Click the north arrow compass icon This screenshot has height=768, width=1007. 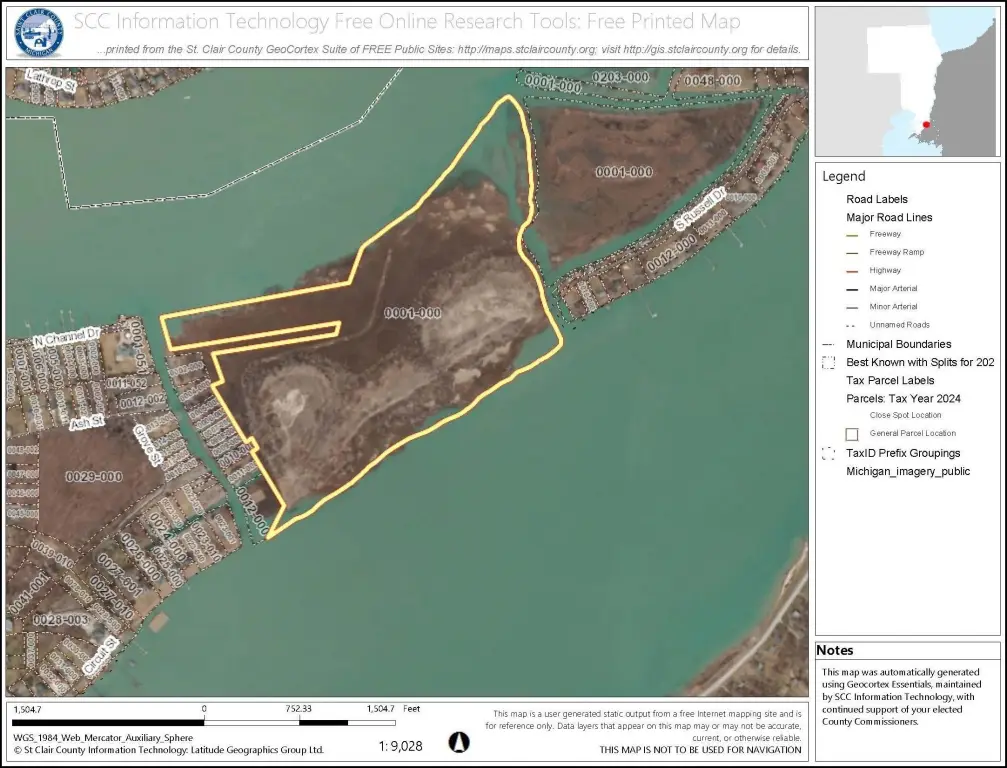click(x=458, y=743)
